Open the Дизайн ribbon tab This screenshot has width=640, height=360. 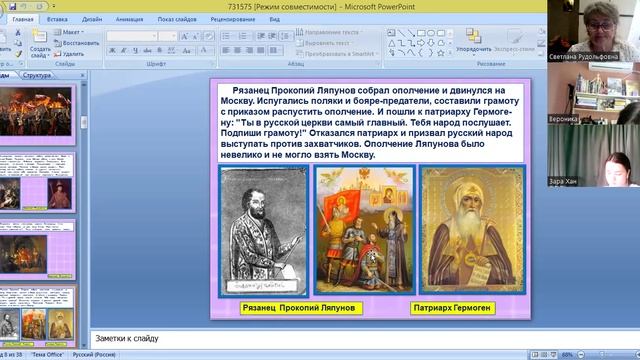pyautogui.click(x=92, y=19)
